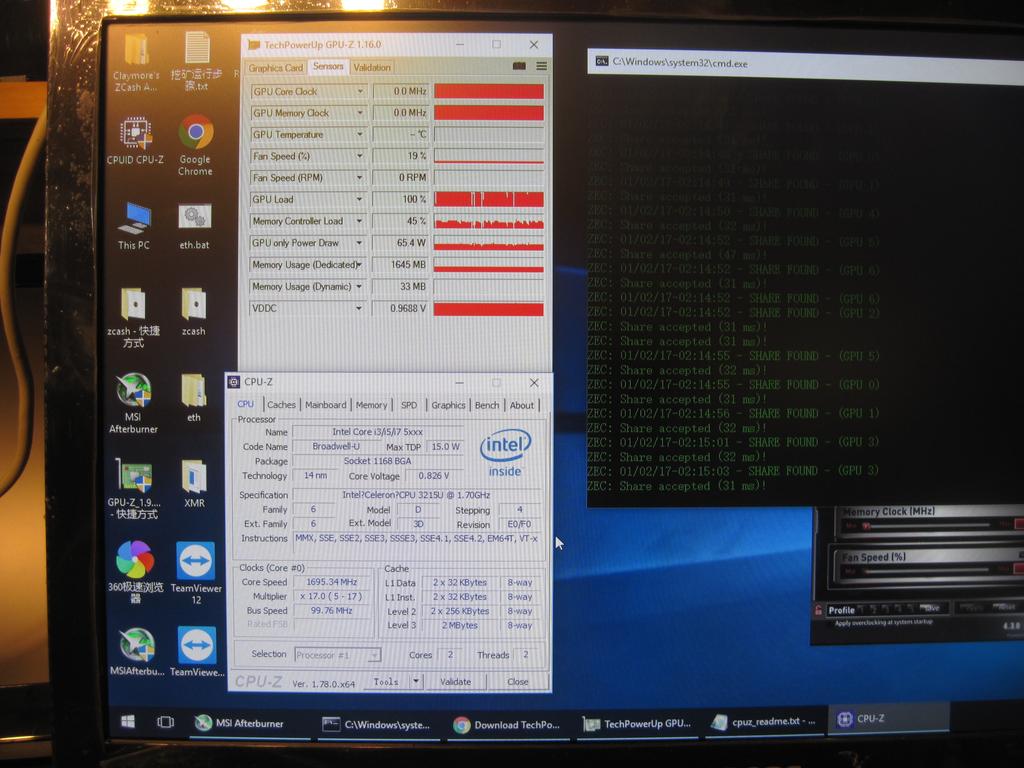The width and height of the screenshot is (1024, 768).
Task: Open Task View from the taskbar
Action: pyautogui.click(x=165, y=722)
